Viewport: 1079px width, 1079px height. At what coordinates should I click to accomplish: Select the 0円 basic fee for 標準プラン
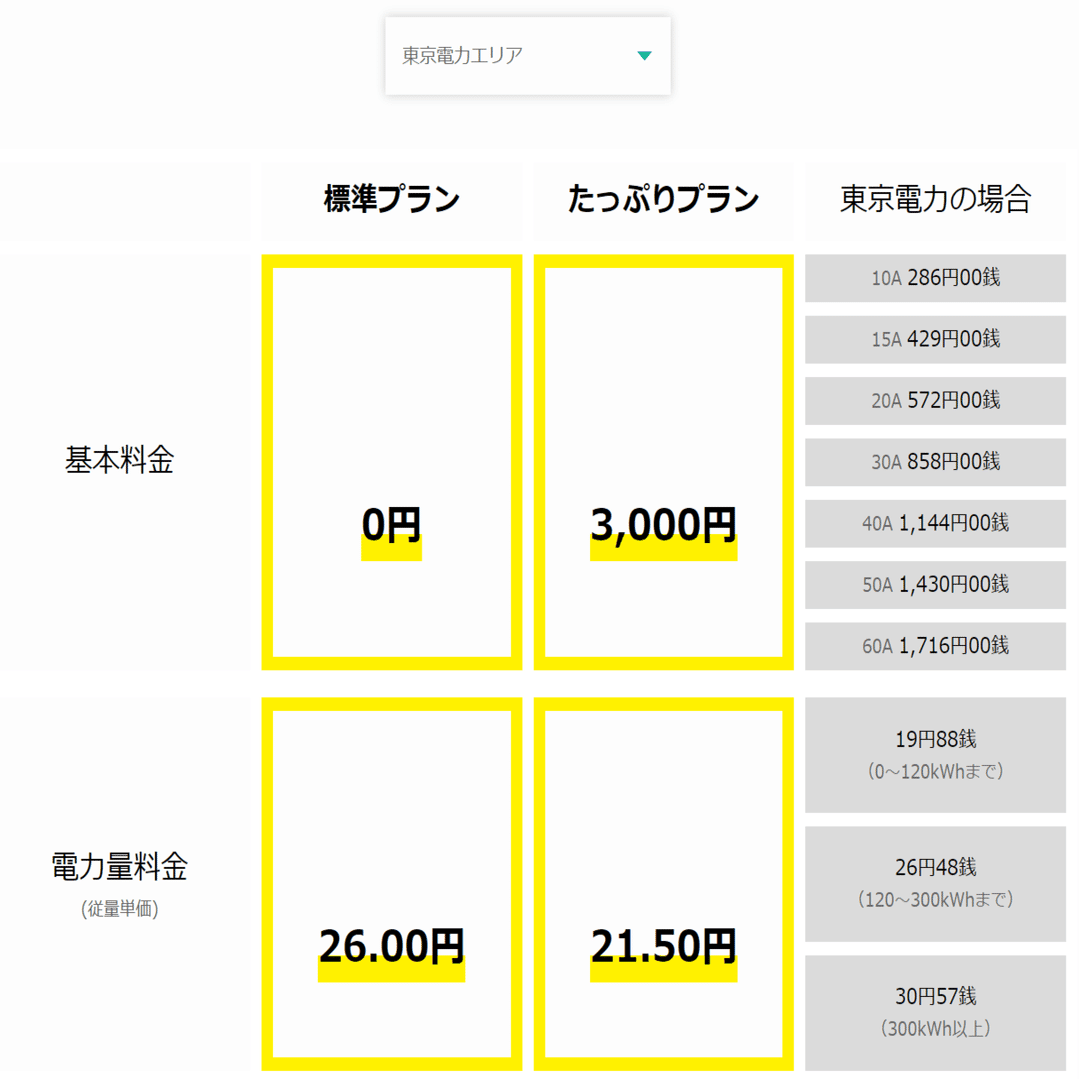tap(391, 525)
